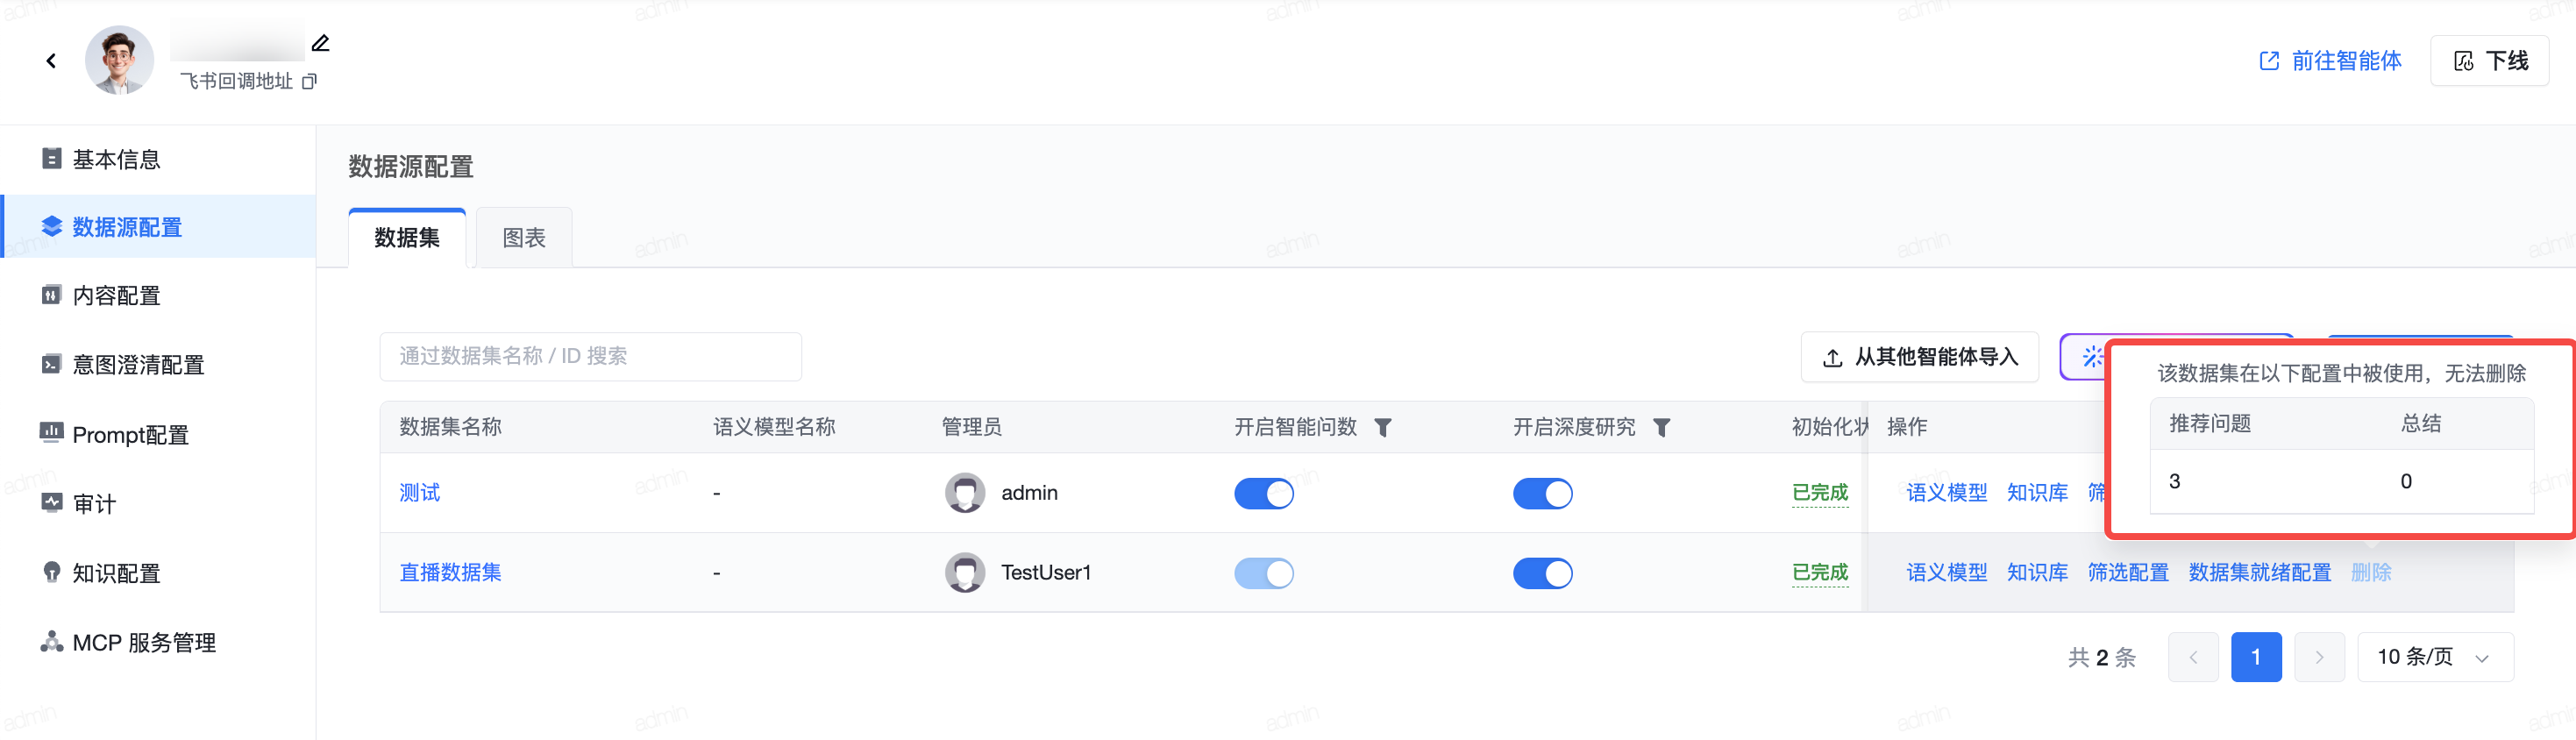This screenshot has width=2576, height=740.
Task: Switch to the 图表 tab
Action: 523,238
